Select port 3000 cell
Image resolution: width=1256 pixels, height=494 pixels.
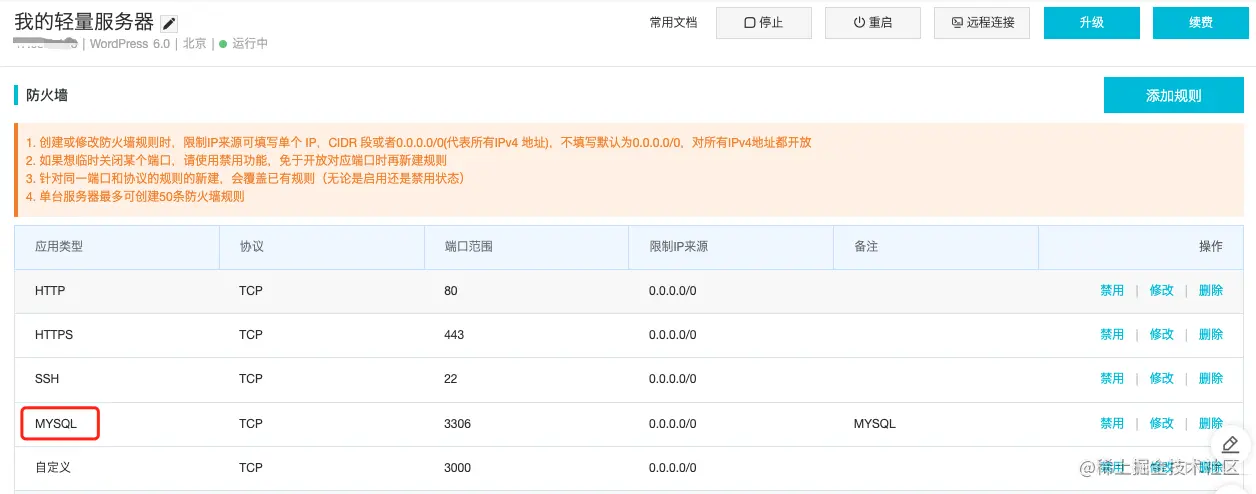click(457, 468)
